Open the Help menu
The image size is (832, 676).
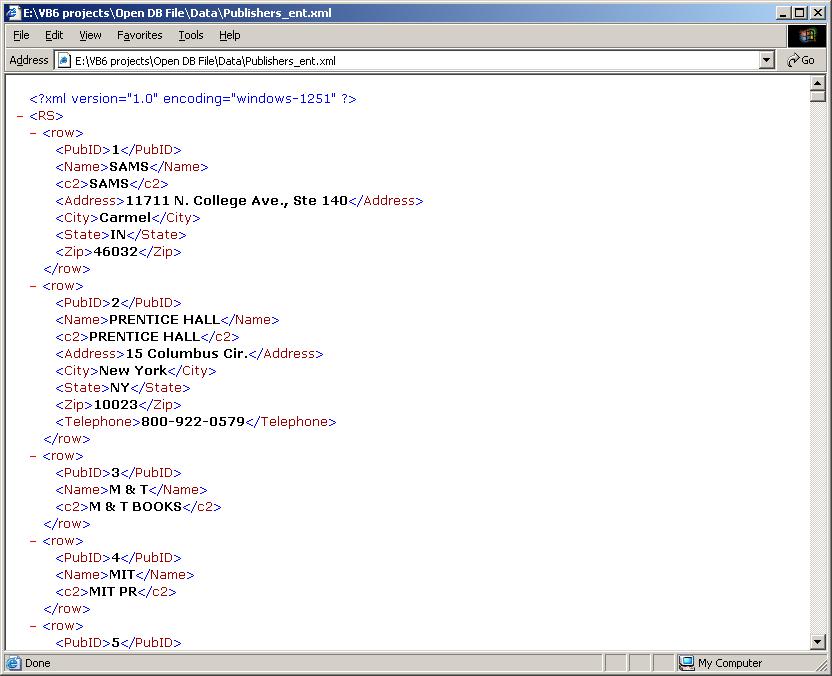[x=230, y=35]
